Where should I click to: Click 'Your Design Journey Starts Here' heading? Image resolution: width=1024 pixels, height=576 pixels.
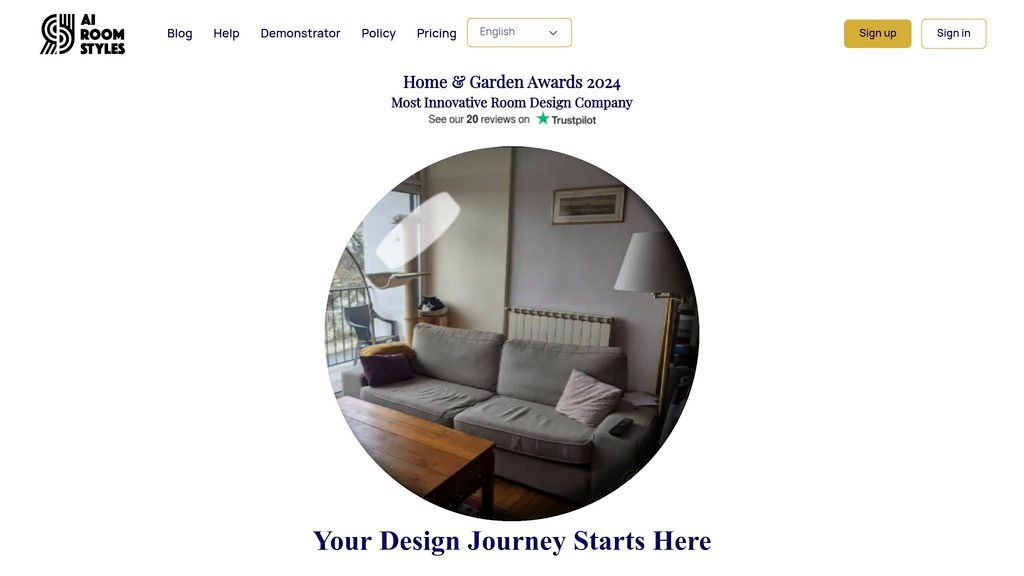pos(512,541)
